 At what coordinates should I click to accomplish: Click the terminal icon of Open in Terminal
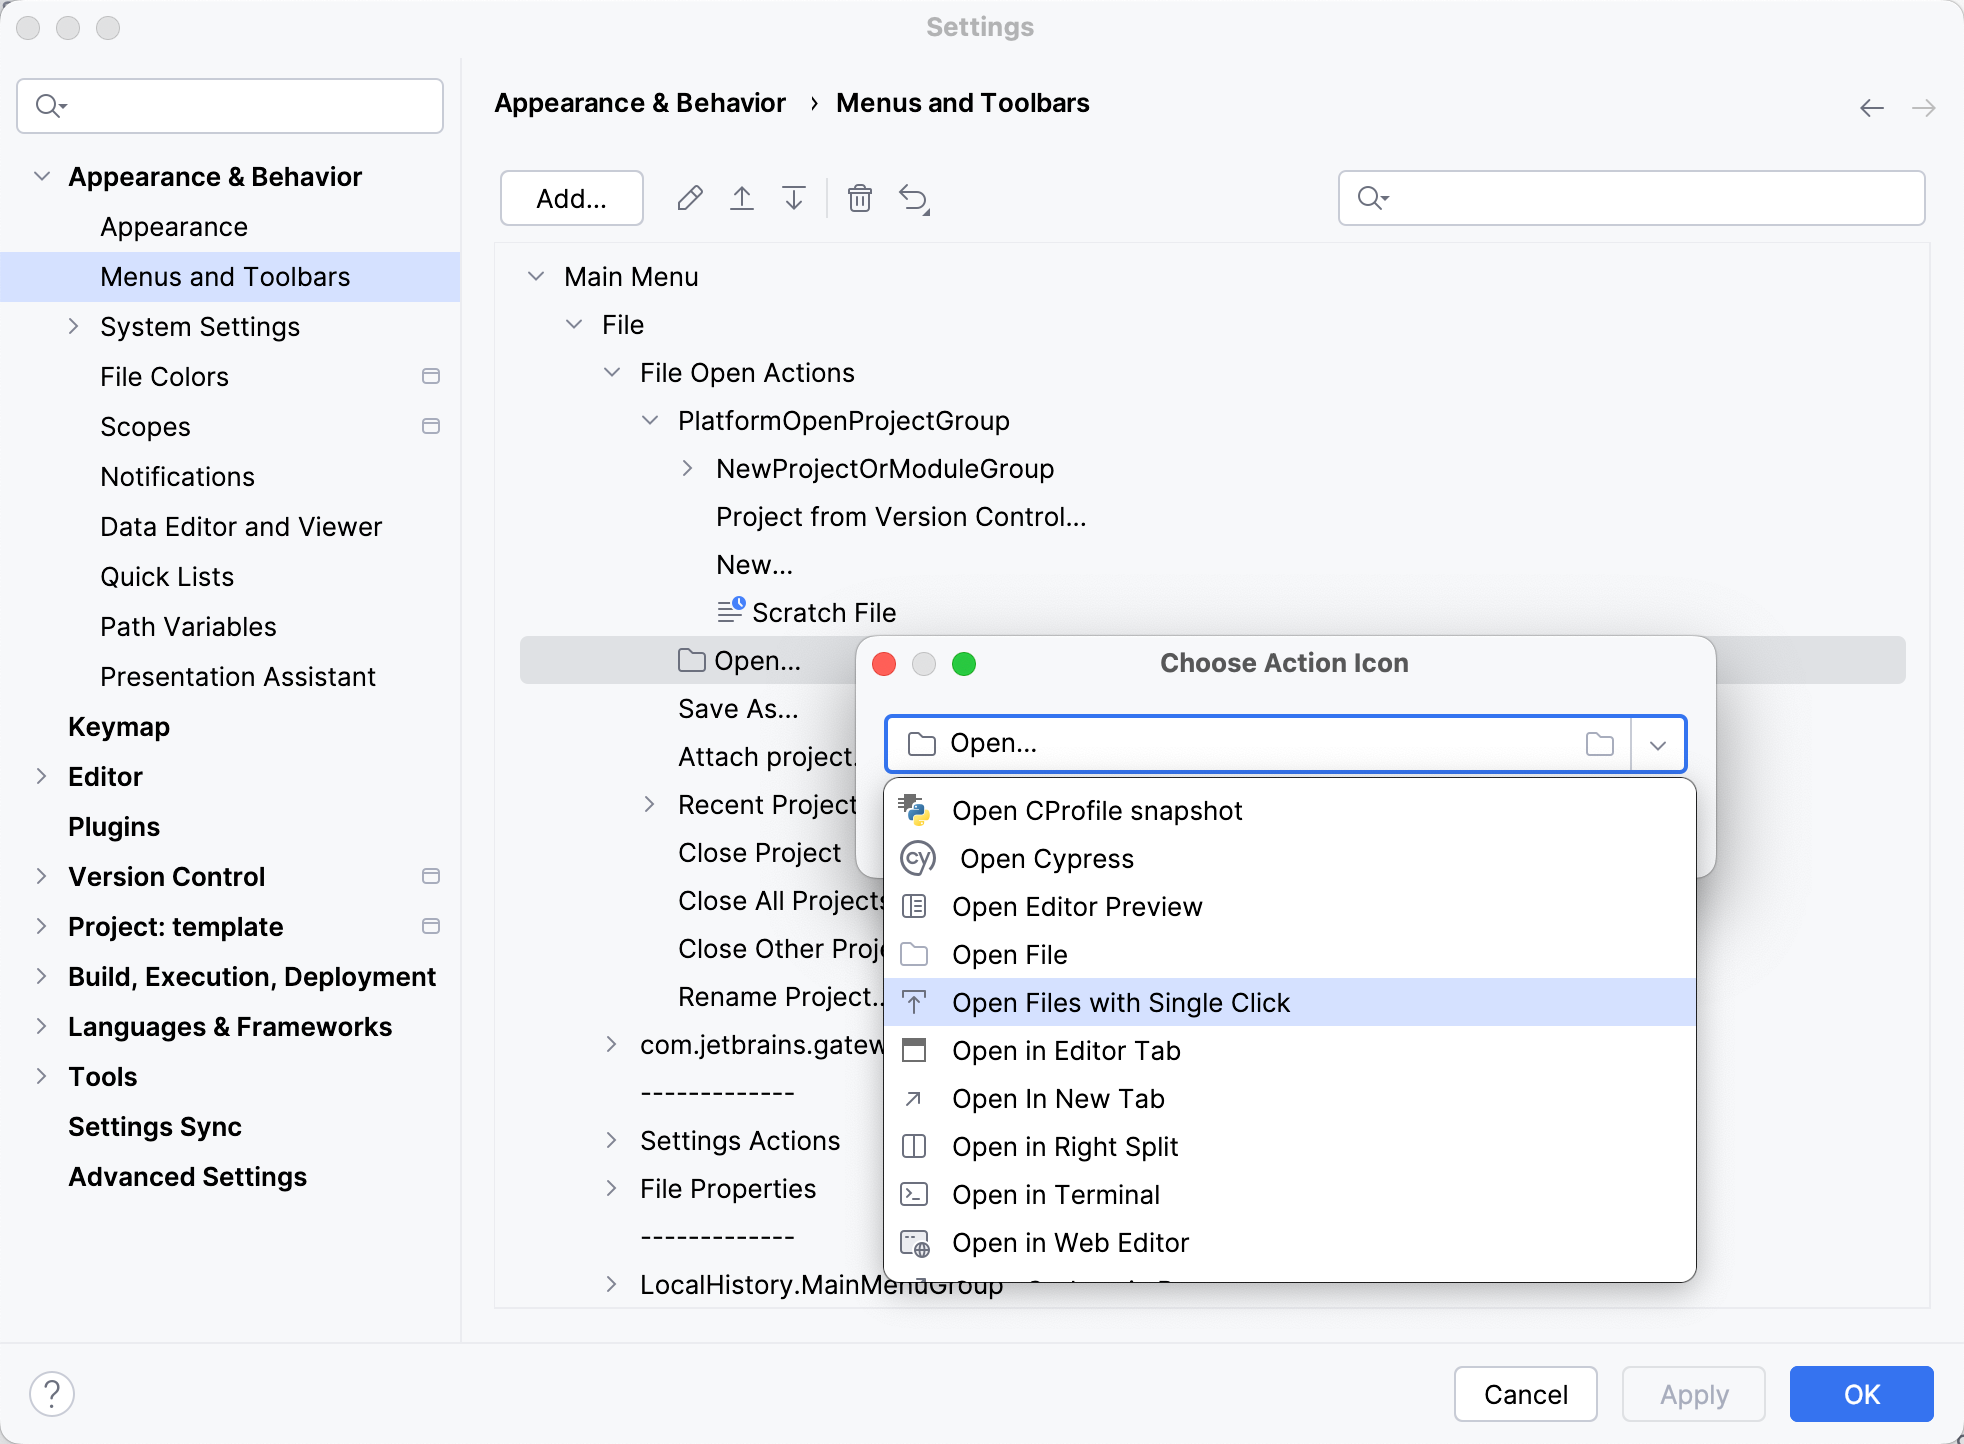914,1194
